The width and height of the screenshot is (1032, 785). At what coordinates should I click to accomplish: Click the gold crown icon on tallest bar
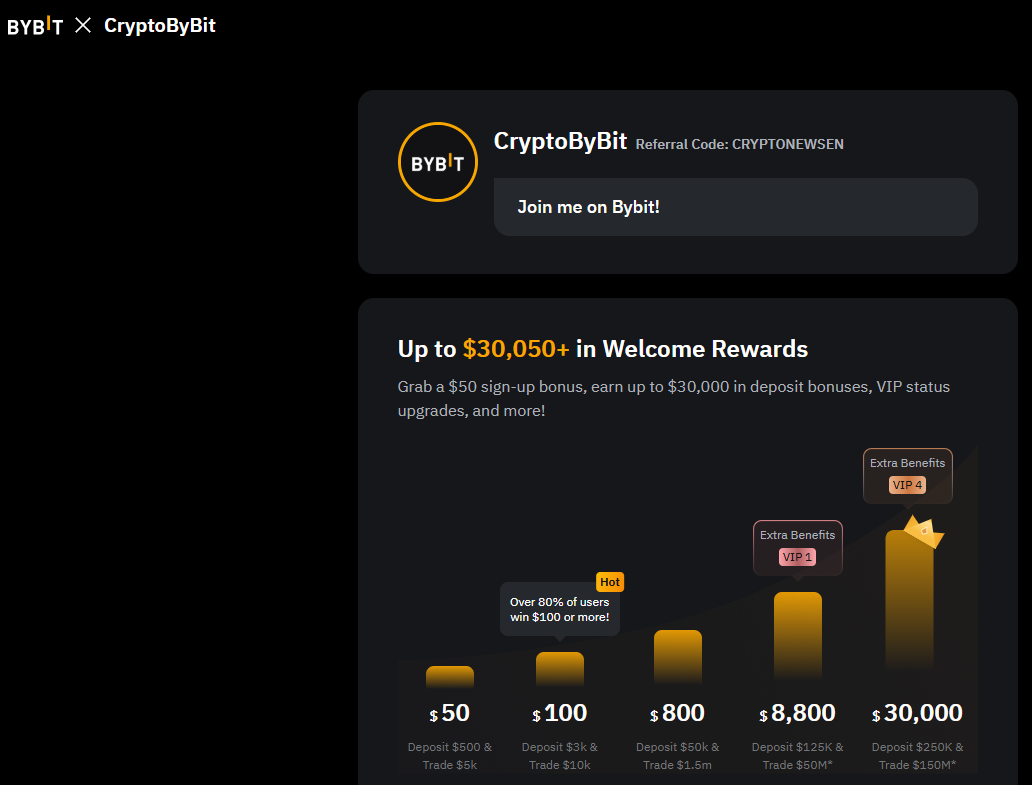pos(923,531)
